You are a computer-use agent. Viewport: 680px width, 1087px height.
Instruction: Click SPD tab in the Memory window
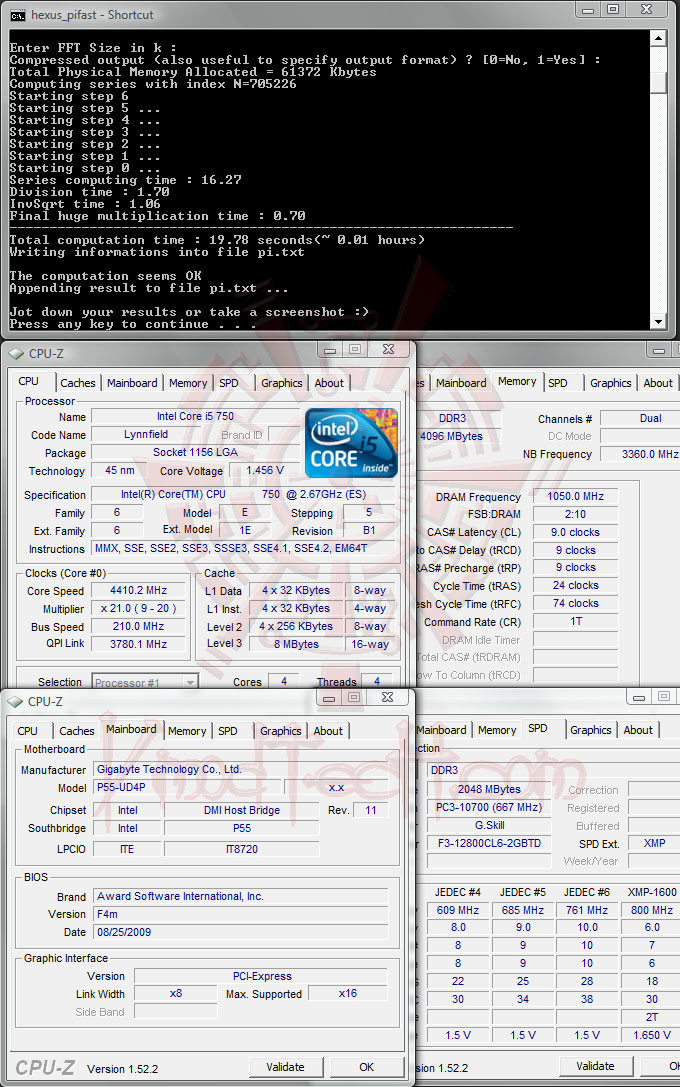tap(558, 383)
